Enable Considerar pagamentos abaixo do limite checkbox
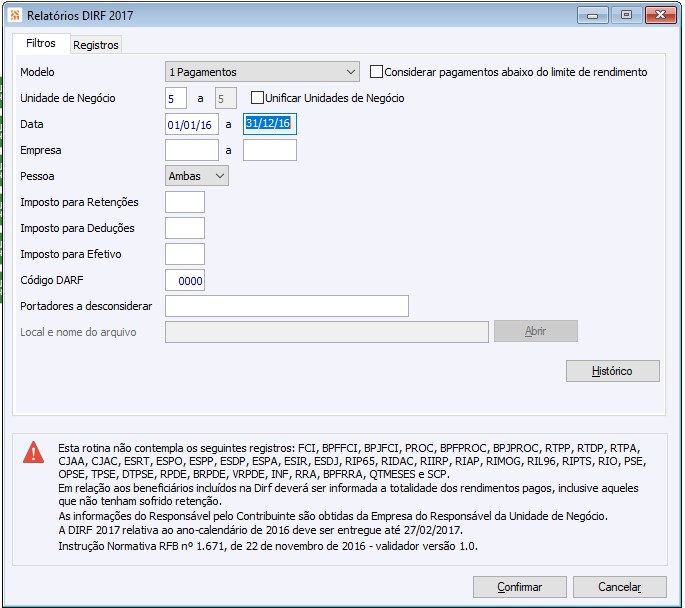 [376, 72]
